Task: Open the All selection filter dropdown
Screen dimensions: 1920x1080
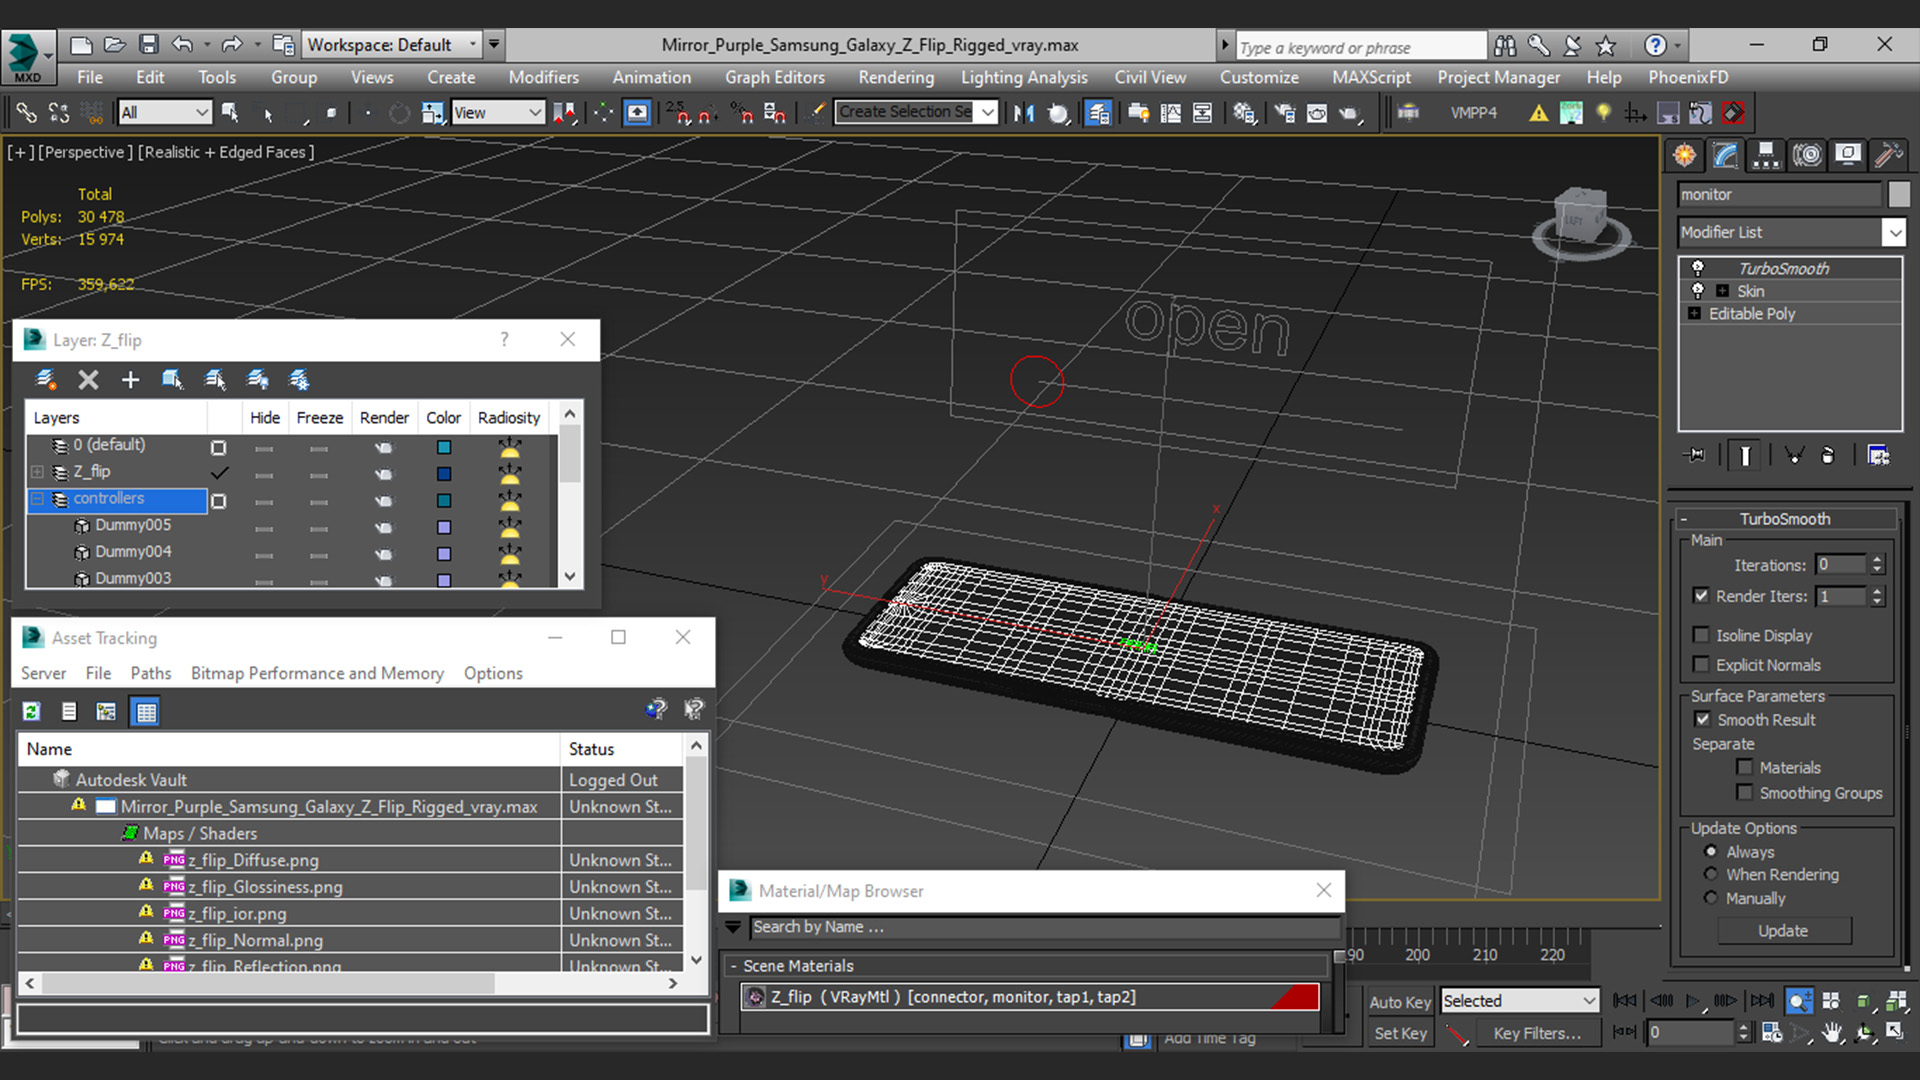Action: 164,113
